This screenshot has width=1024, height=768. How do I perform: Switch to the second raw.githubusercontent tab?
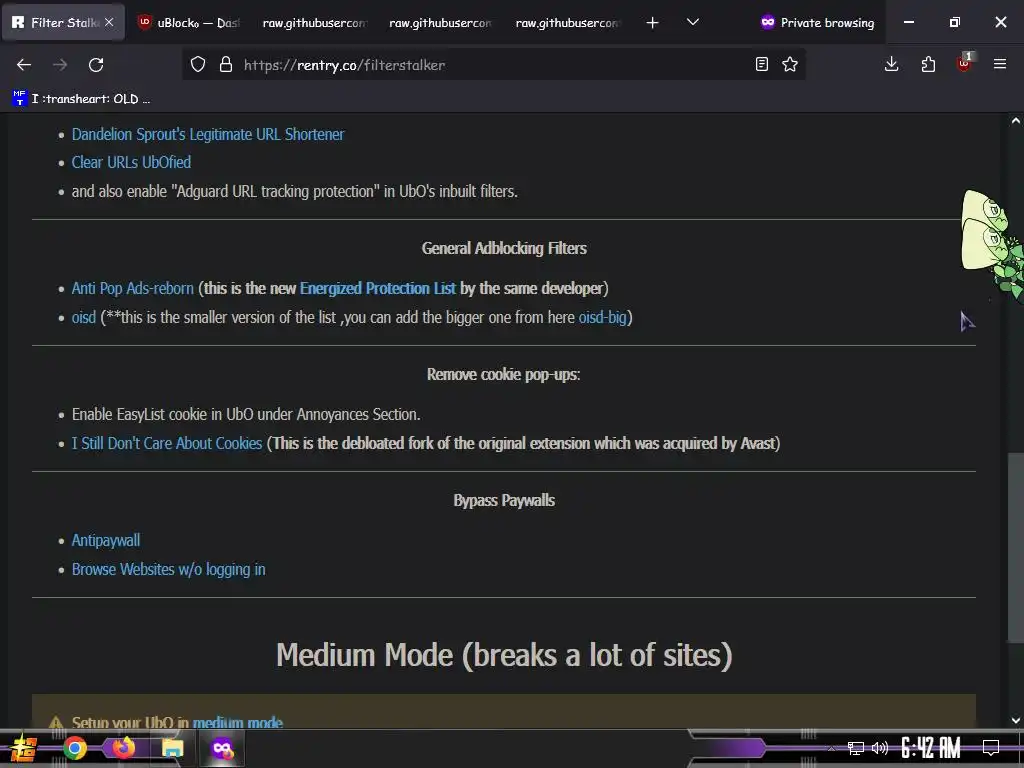tap(441, 23)
